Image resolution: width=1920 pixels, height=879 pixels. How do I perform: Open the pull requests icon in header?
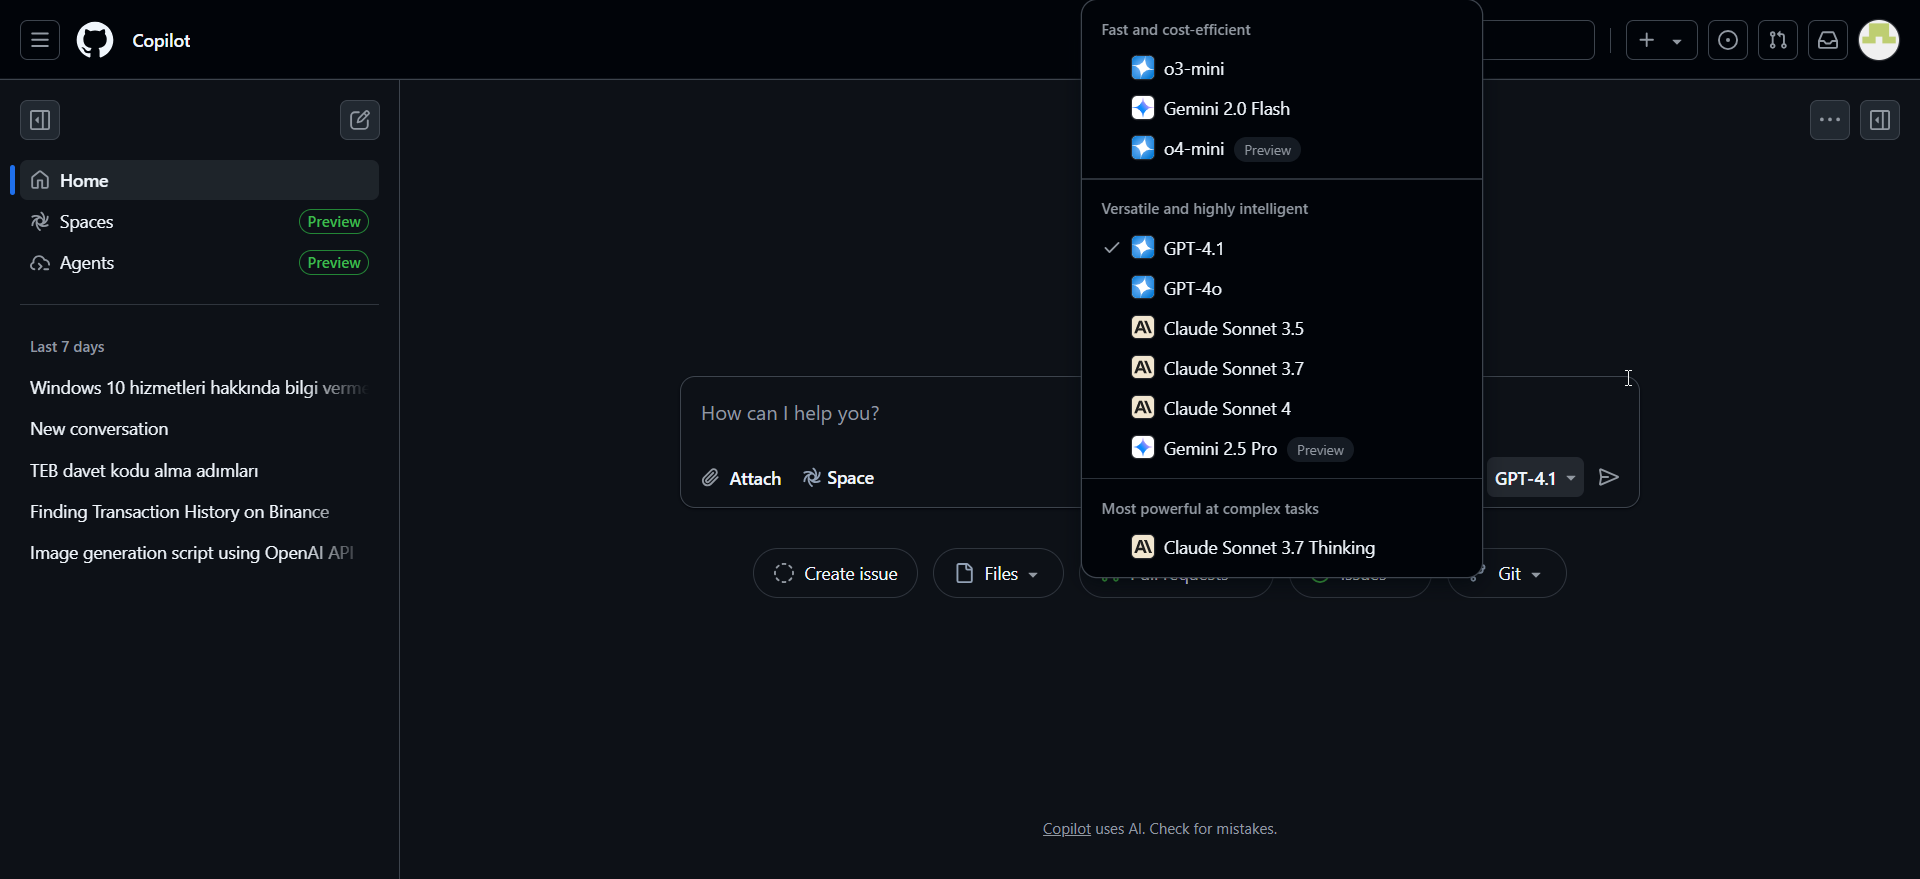(1778, 40)
